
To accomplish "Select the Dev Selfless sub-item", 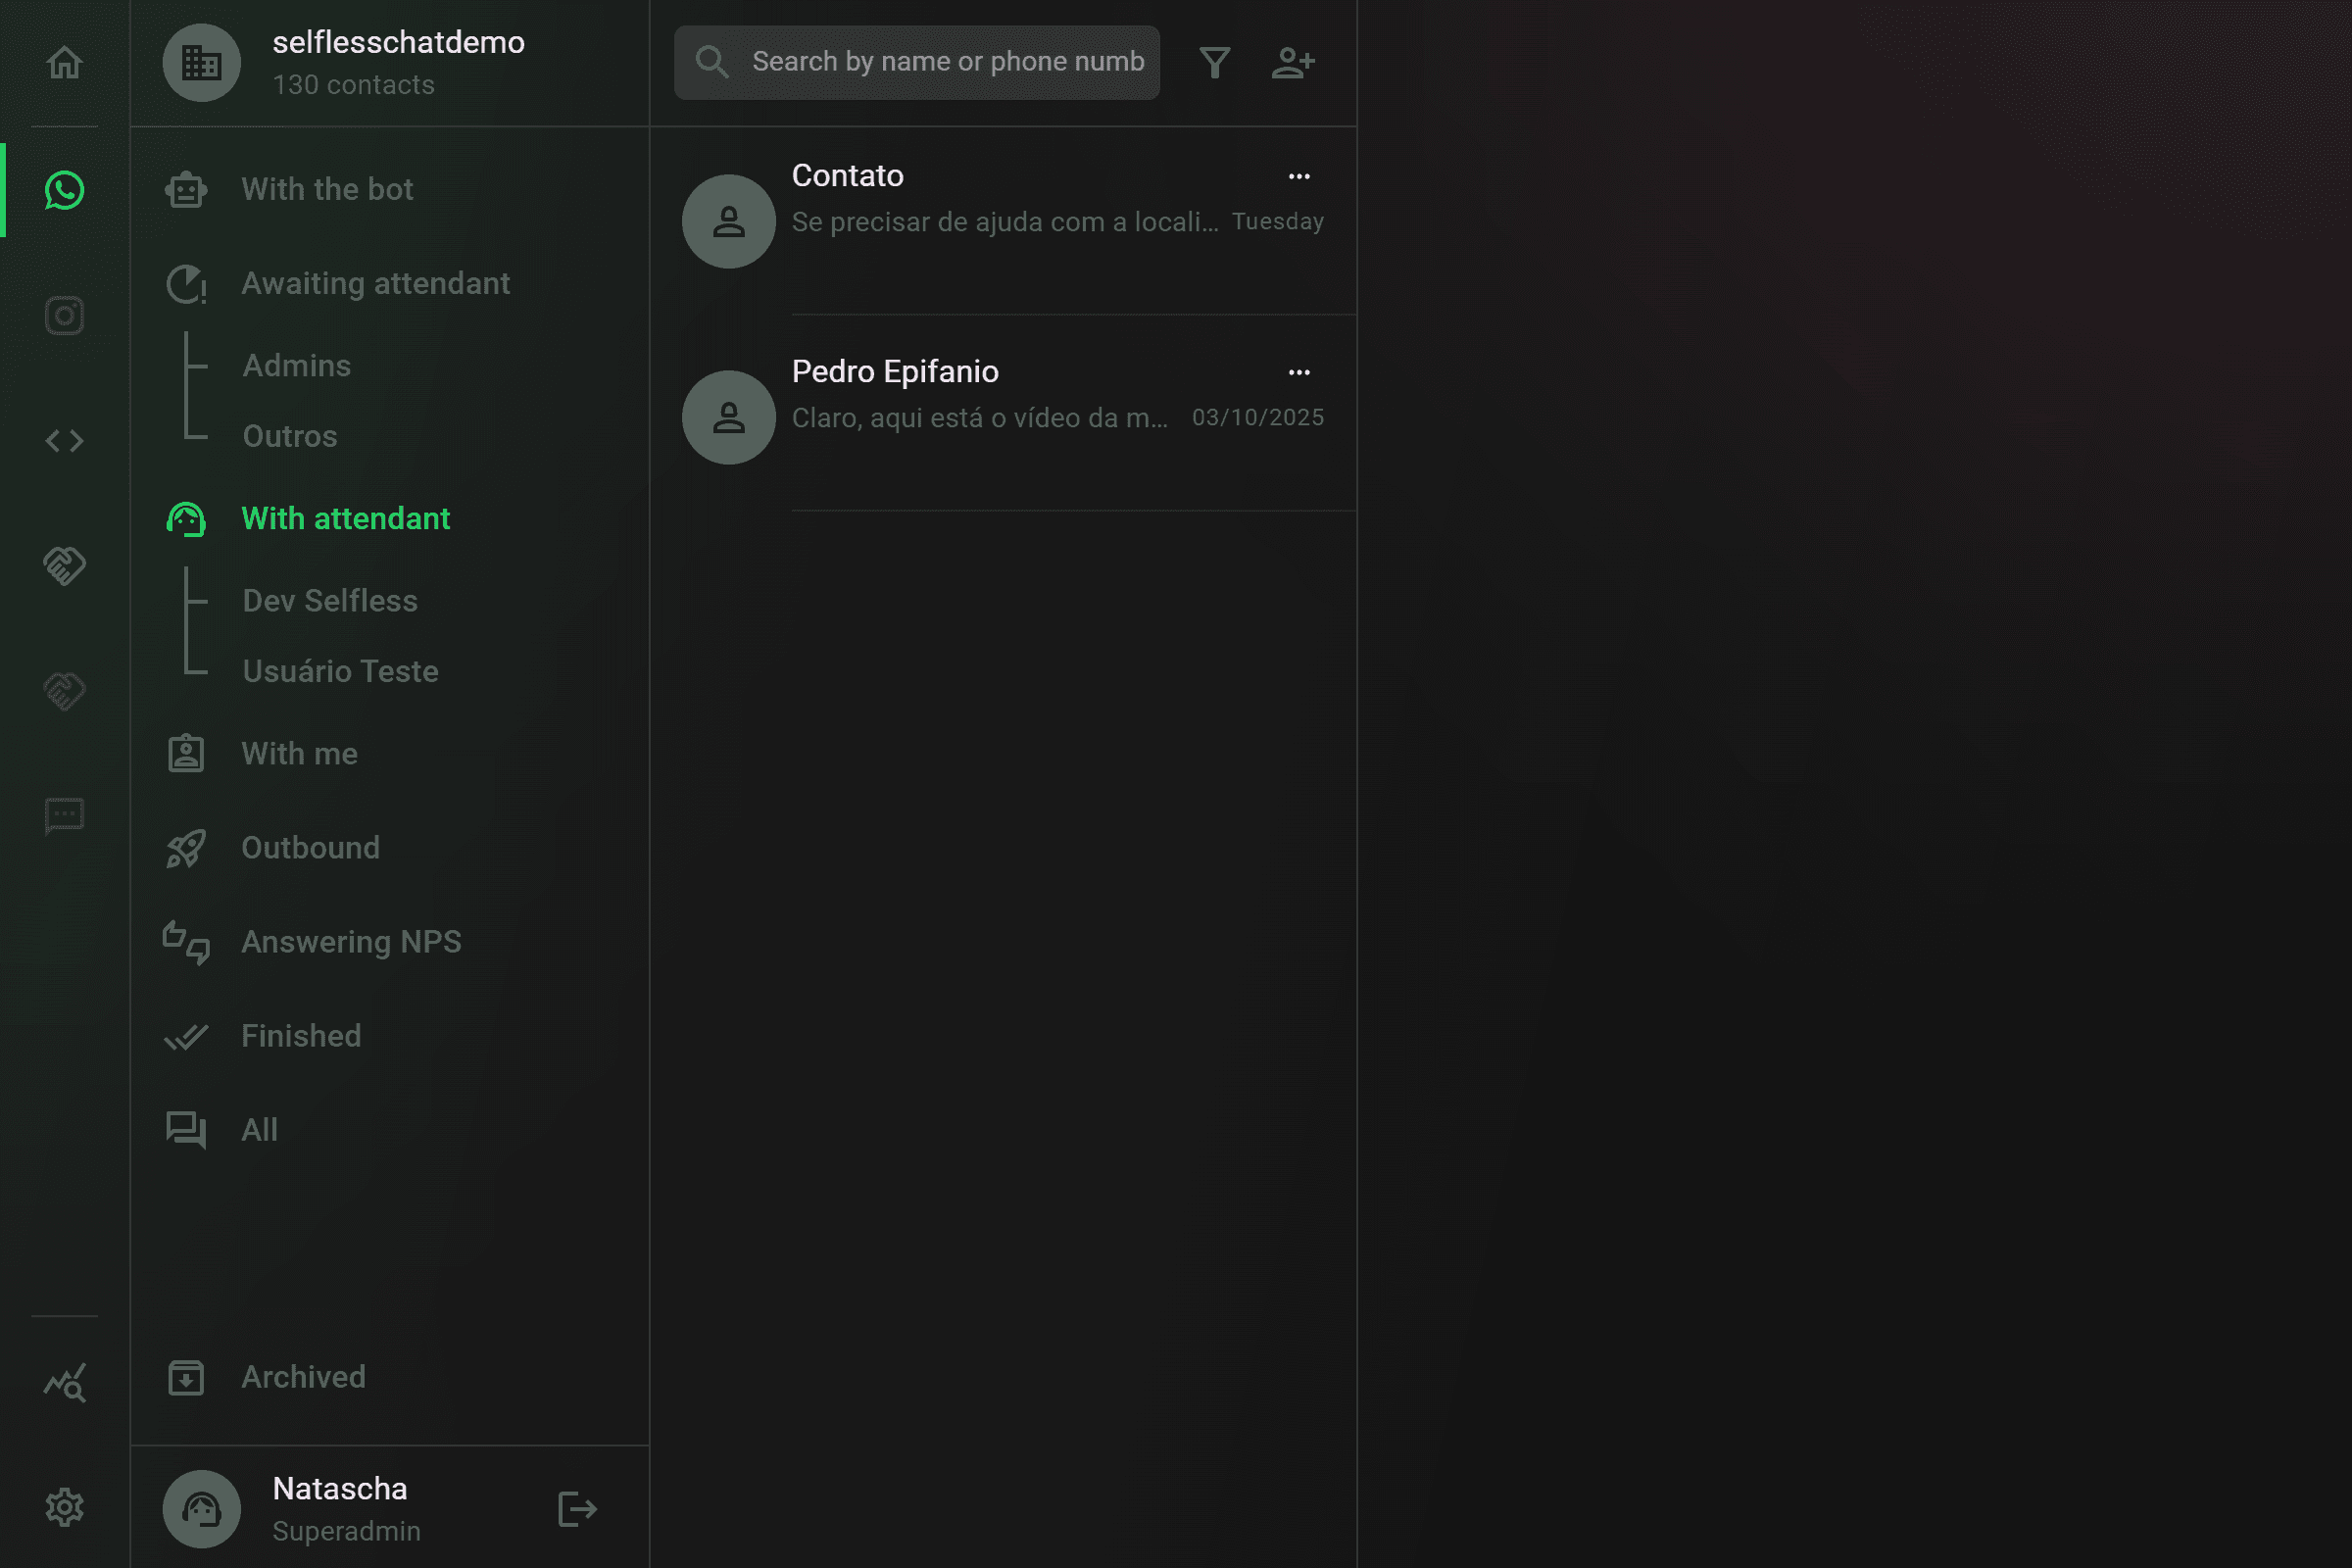I will [330, 600].
